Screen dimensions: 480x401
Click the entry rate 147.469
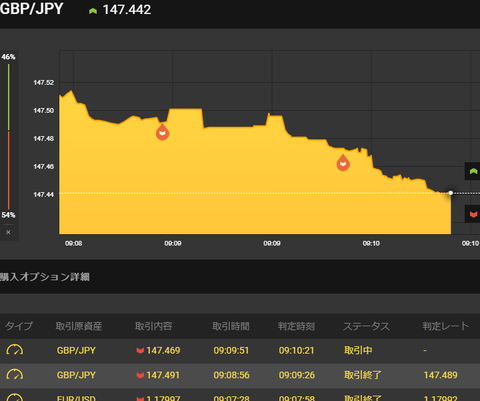click(x=163, y=351)
